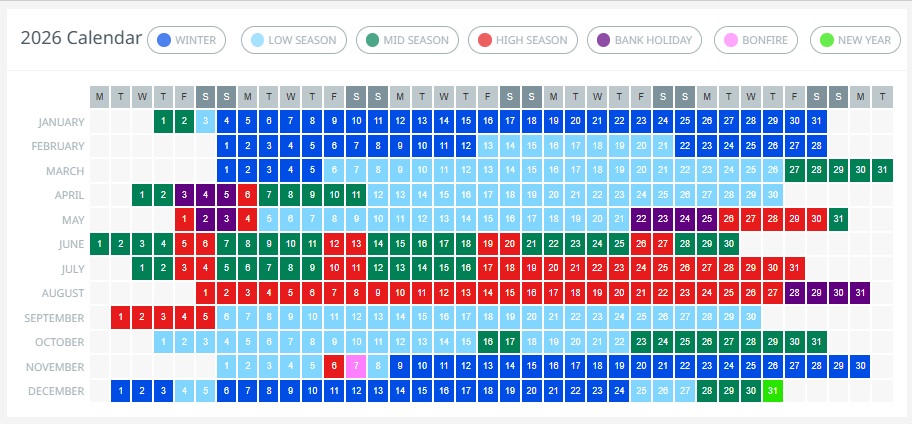Click September 1 in the calendar
Screen dimensions: 915x424
pyautogui.click(x=121, y=317)
